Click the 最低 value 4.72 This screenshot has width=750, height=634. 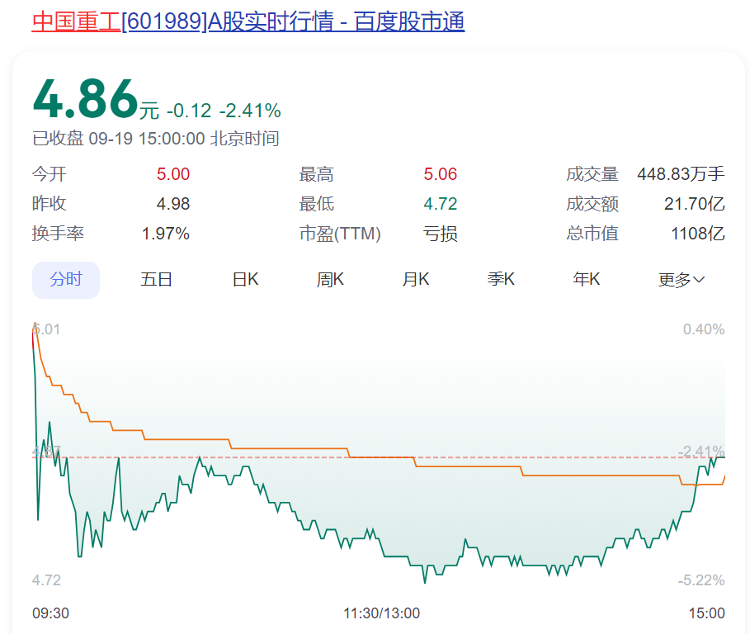[x=440, y=204]
